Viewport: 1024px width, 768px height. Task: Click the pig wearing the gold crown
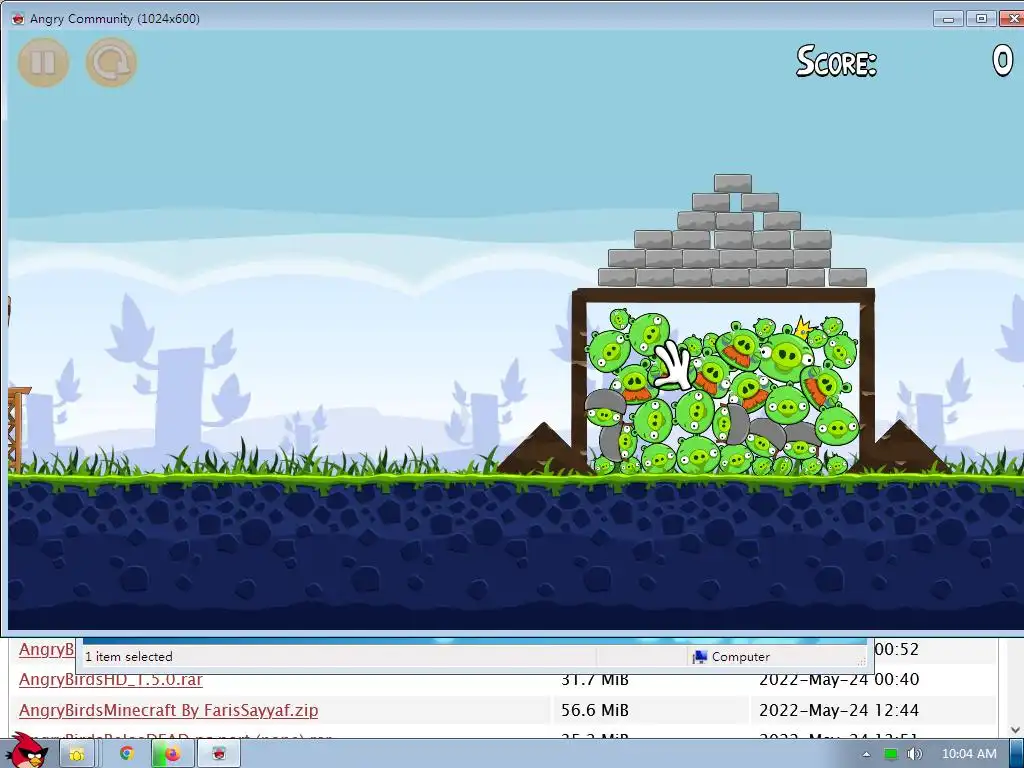[x=786, y=353]
